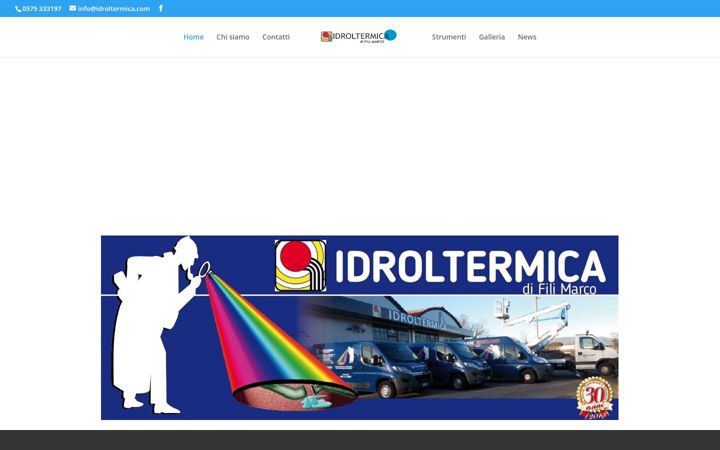Open the News menu item

(x=527, y=37)
